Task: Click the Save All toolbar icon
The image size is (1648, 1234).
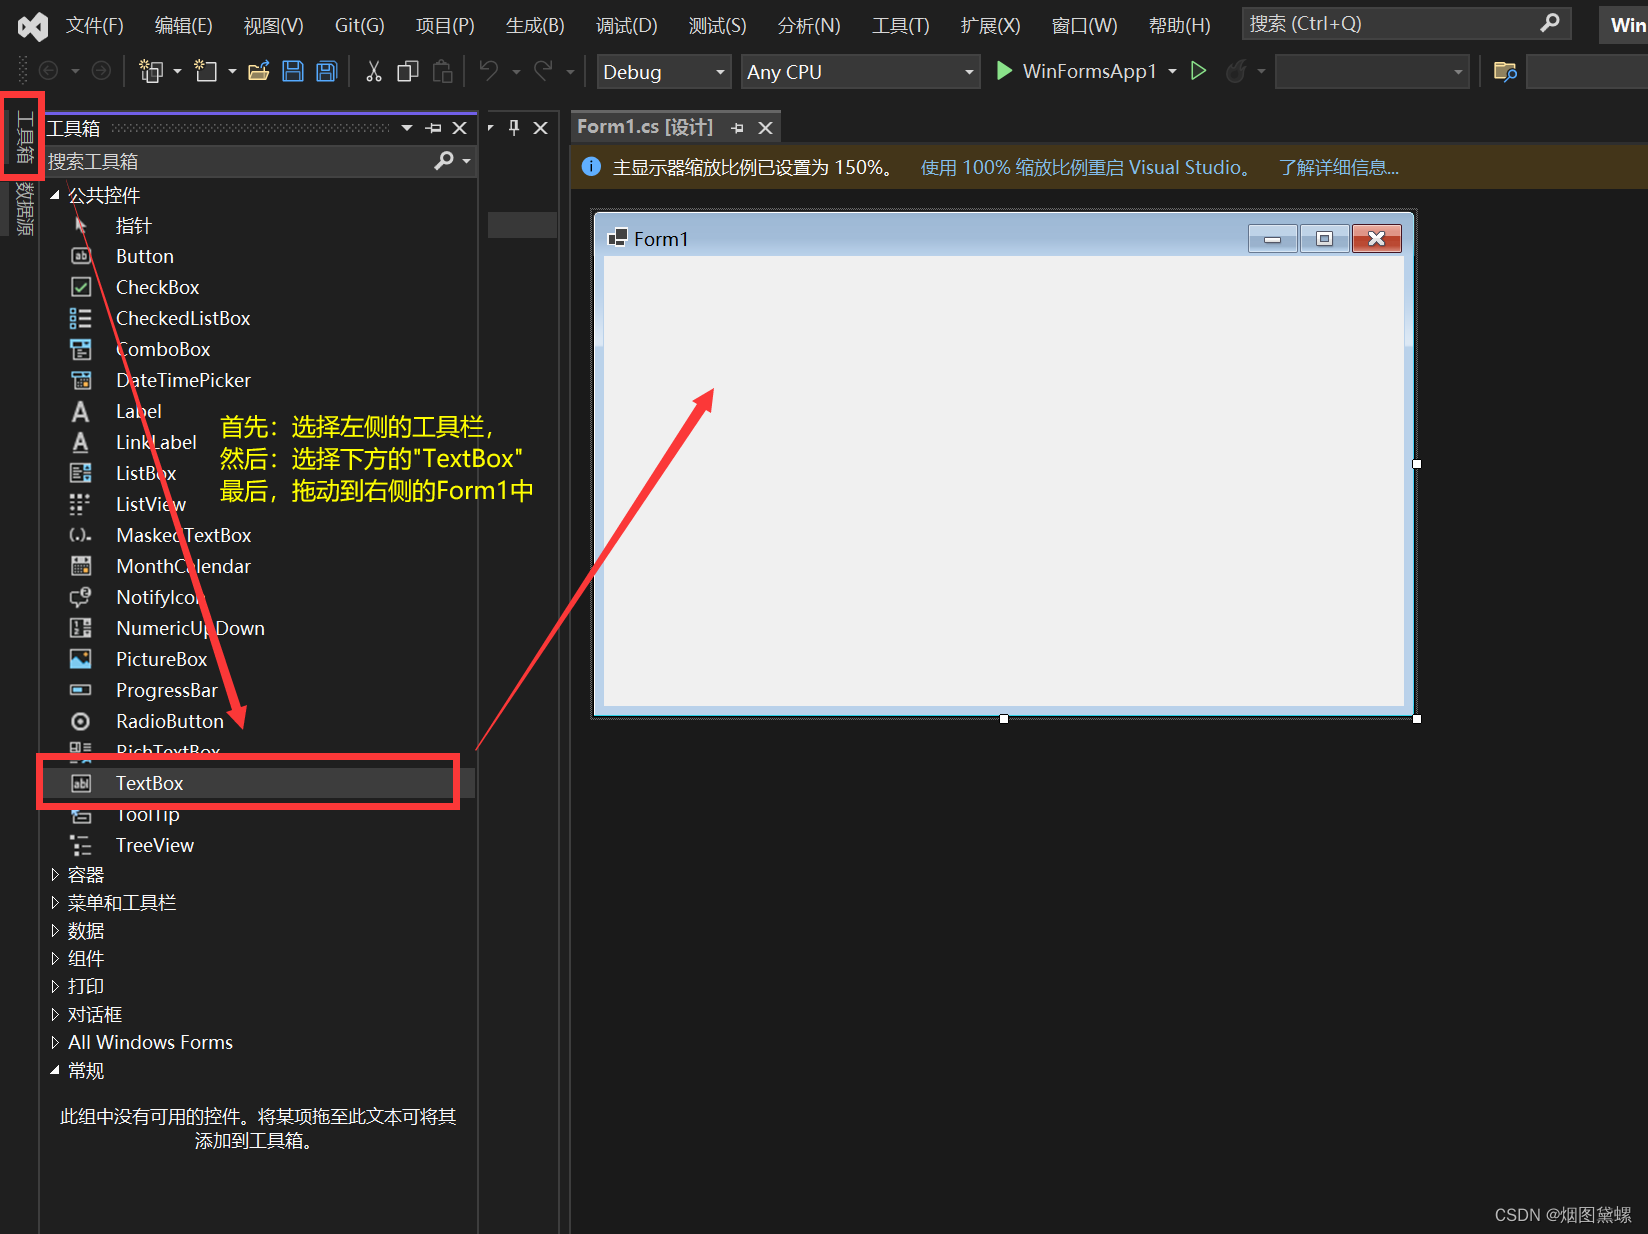Action: pos(326,70)
